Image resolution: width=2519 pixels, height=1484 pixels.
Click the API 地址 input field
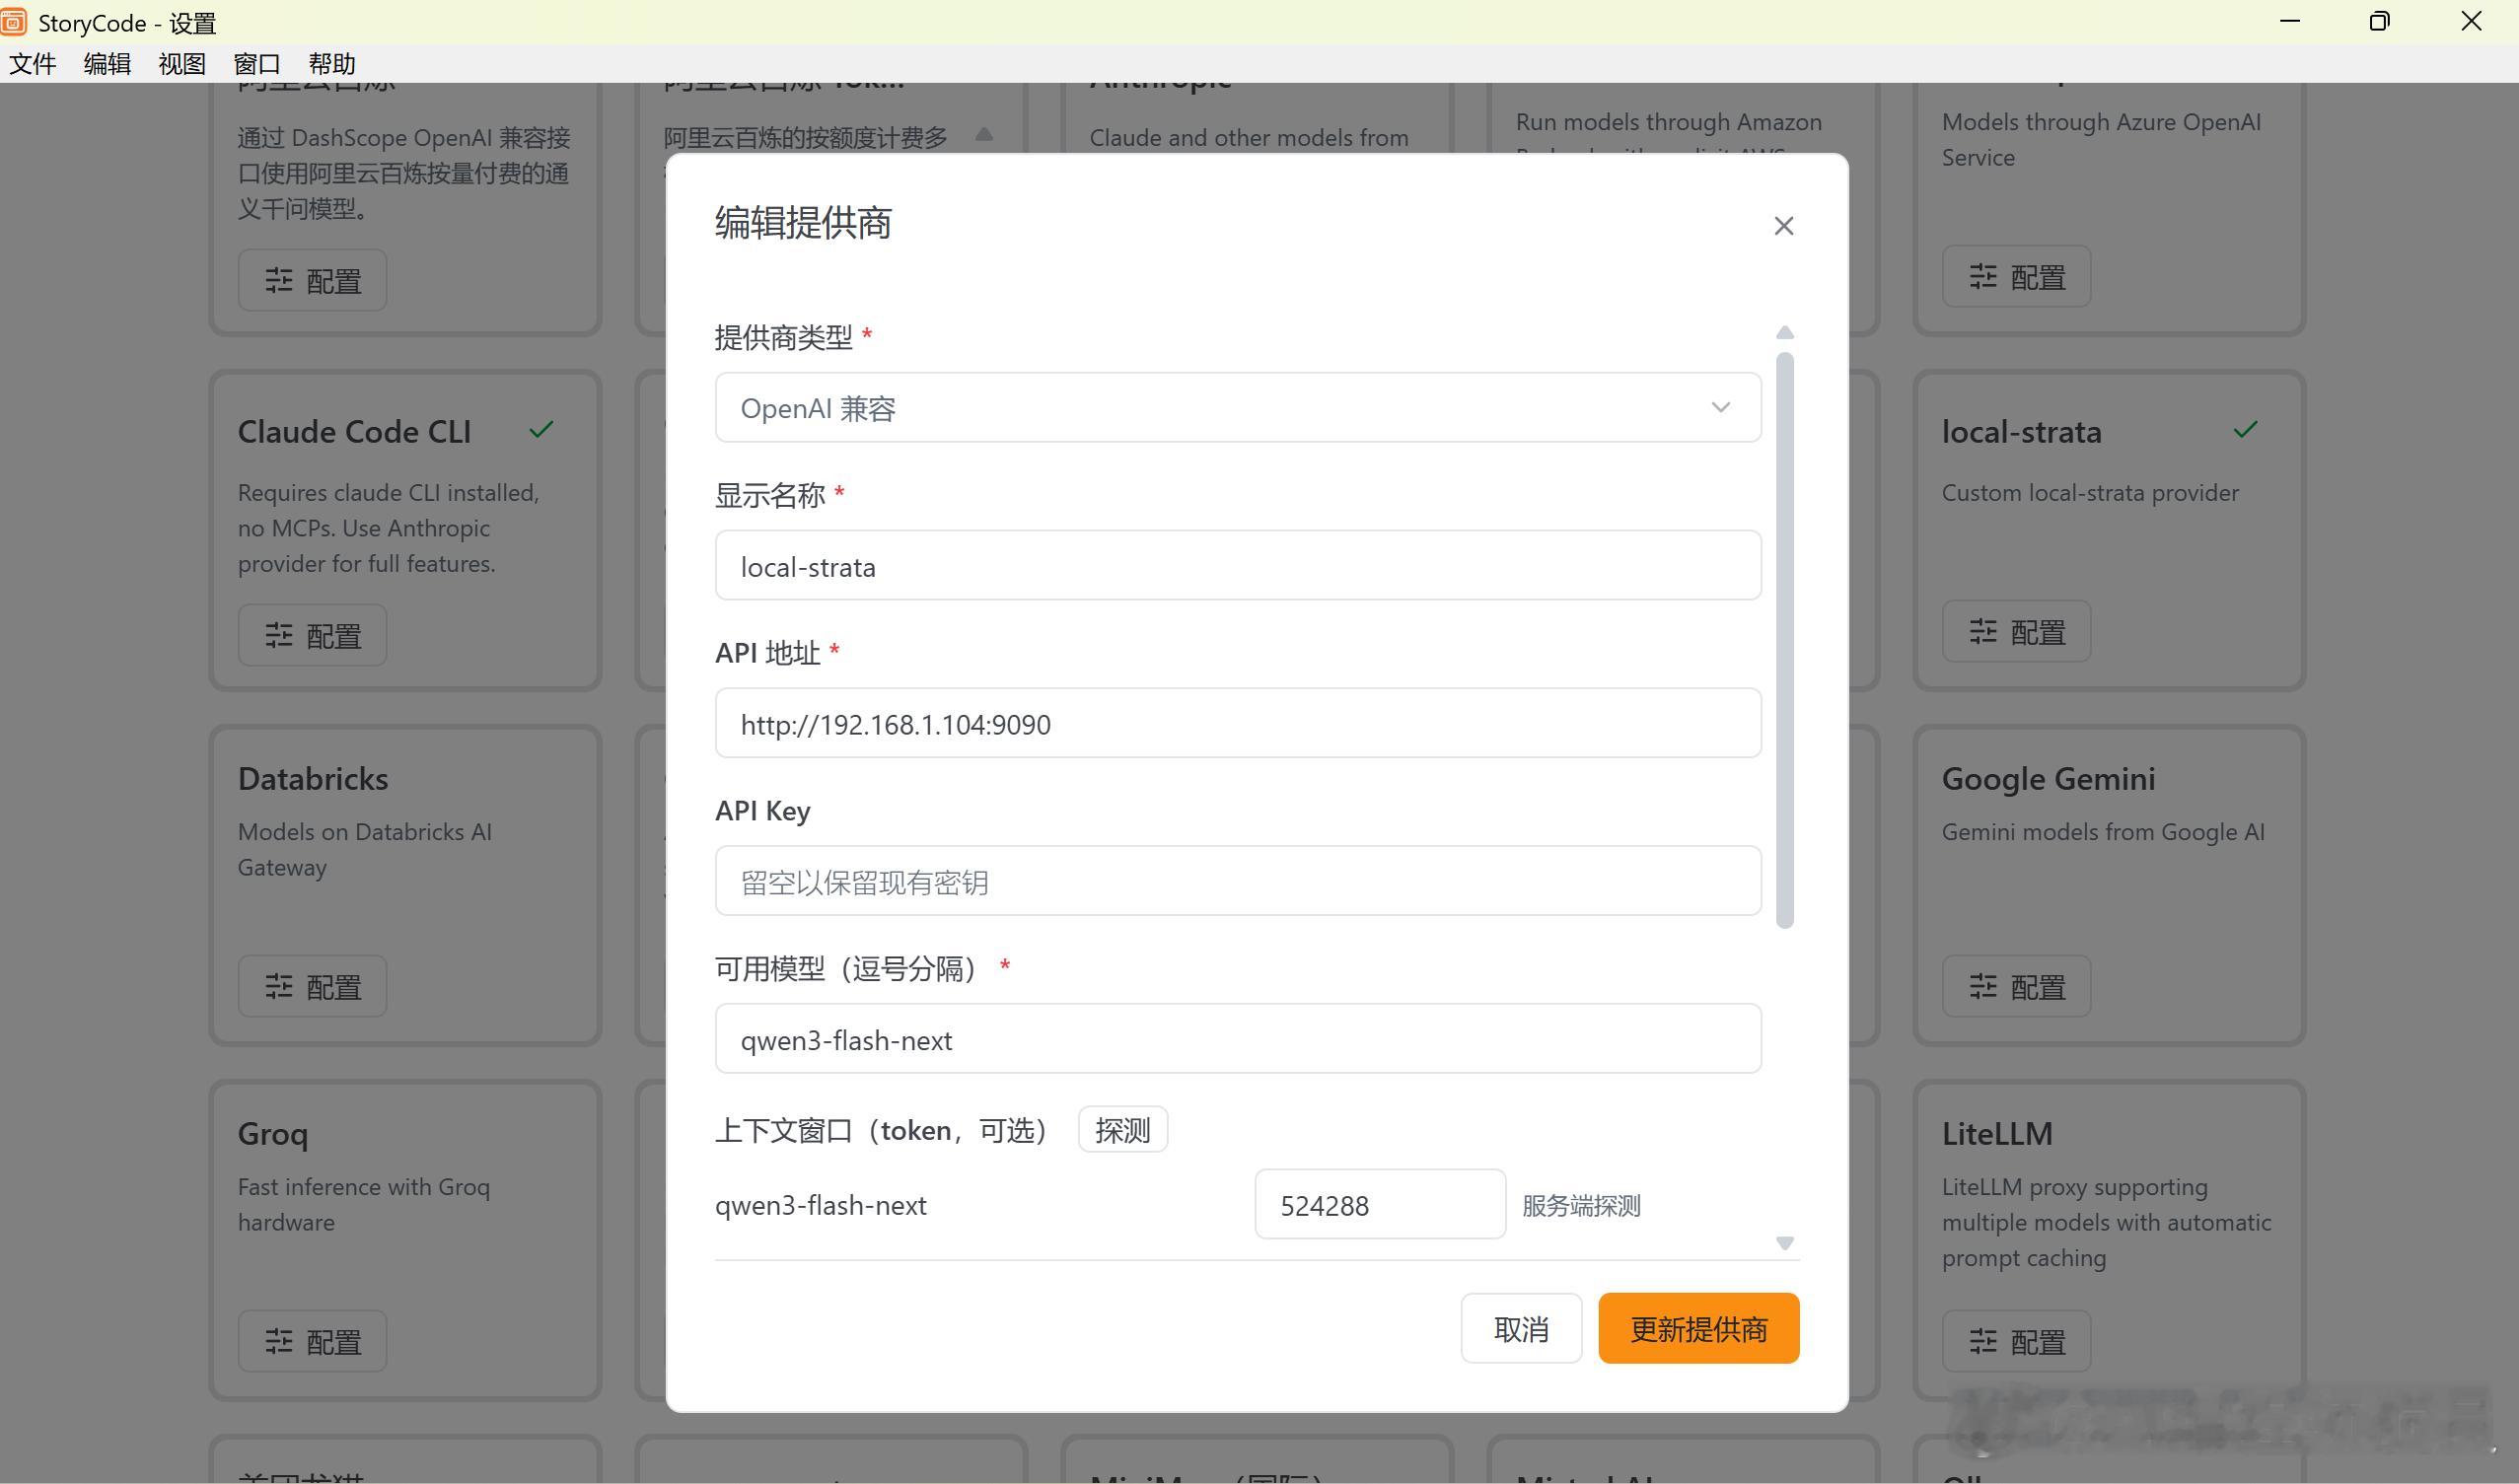pos(1237,723)
